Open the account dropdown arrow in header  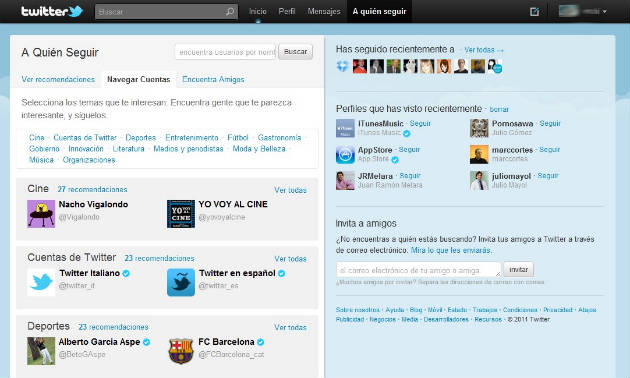pyautogui.click(x=605, y=12)
